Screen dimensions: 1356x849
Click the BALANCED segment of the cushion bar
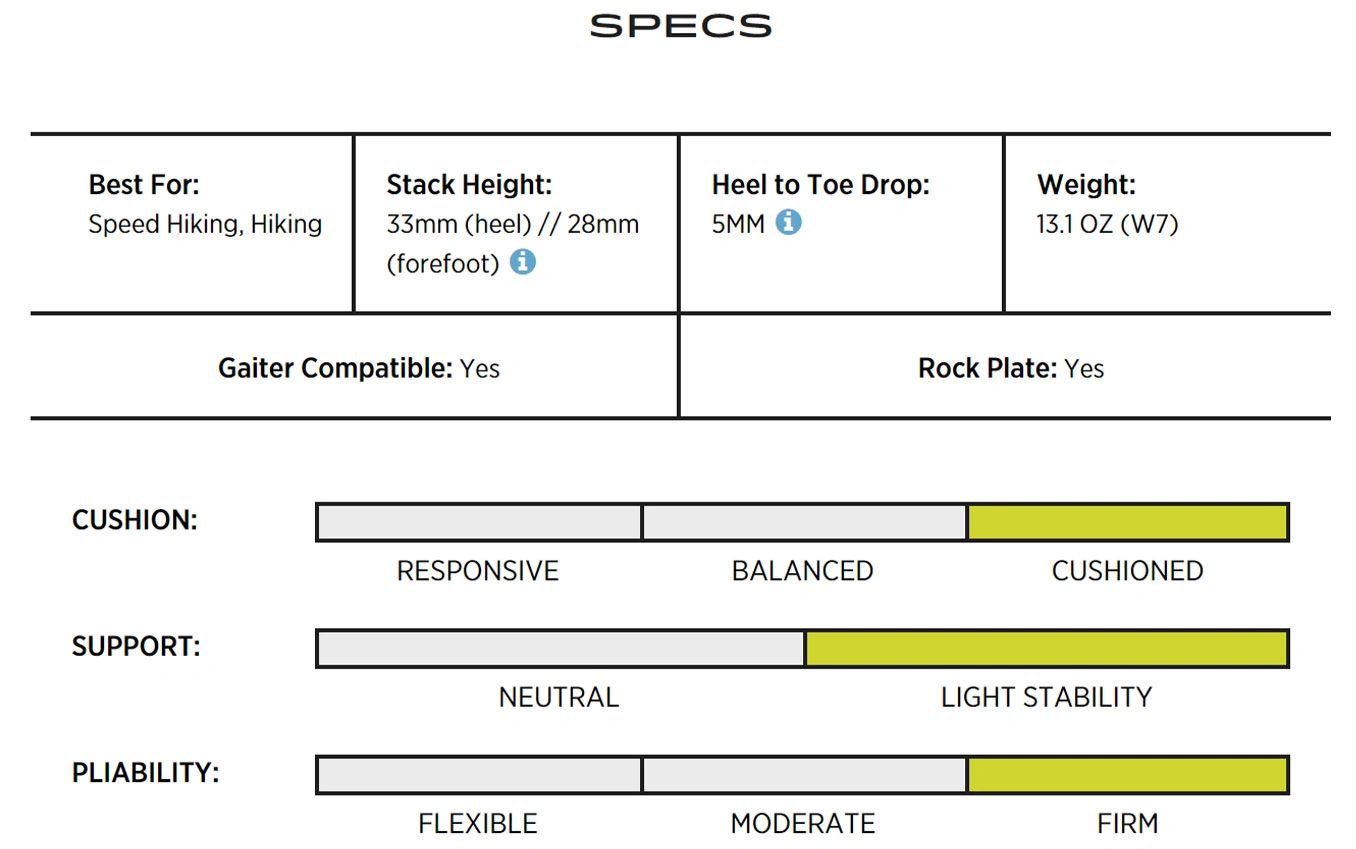pyautogui.click(x=804, y=522)
